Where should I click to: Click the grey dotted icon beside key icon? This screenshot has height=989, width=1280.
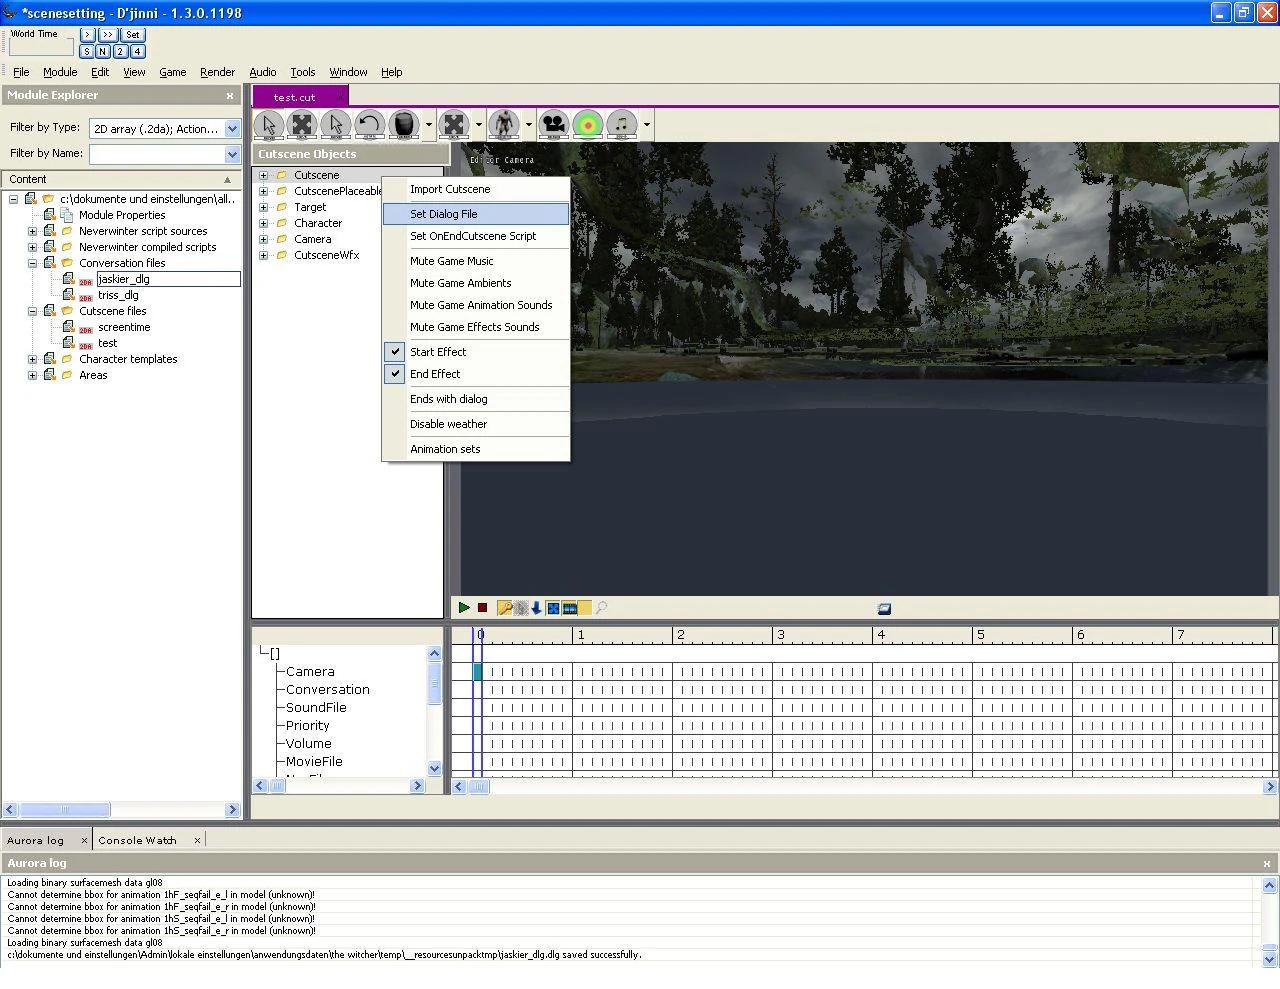[521, 607]
